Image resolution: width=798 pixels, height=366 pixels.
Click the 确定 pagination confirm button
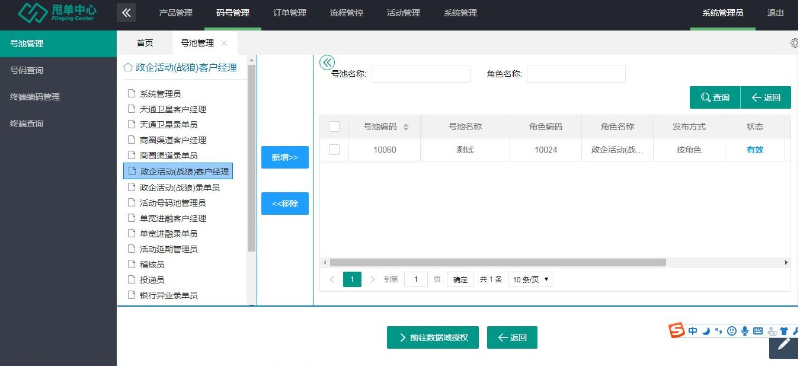tap(460, 279)
